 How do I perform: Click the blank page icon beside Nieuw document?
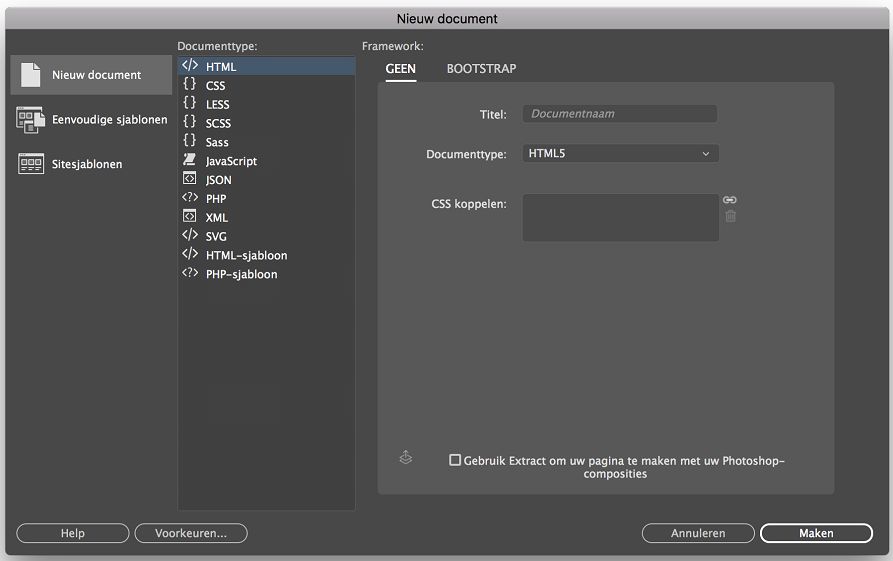(31, 75)
